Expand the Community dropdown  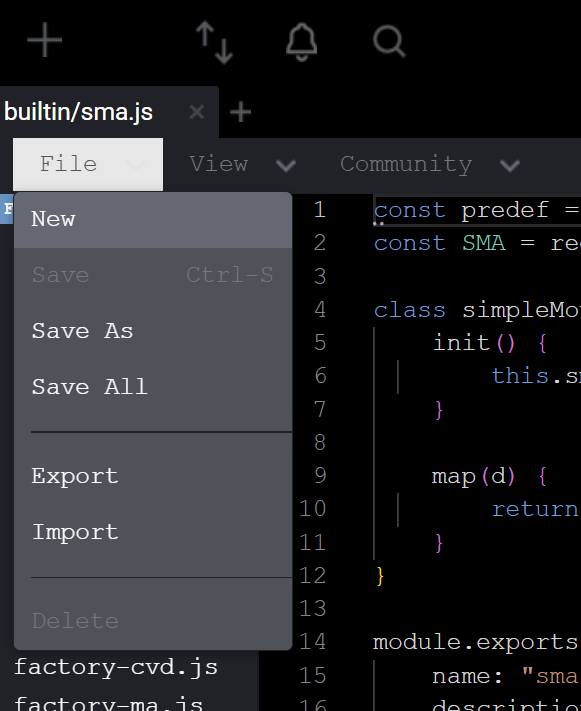pos(430,164)
